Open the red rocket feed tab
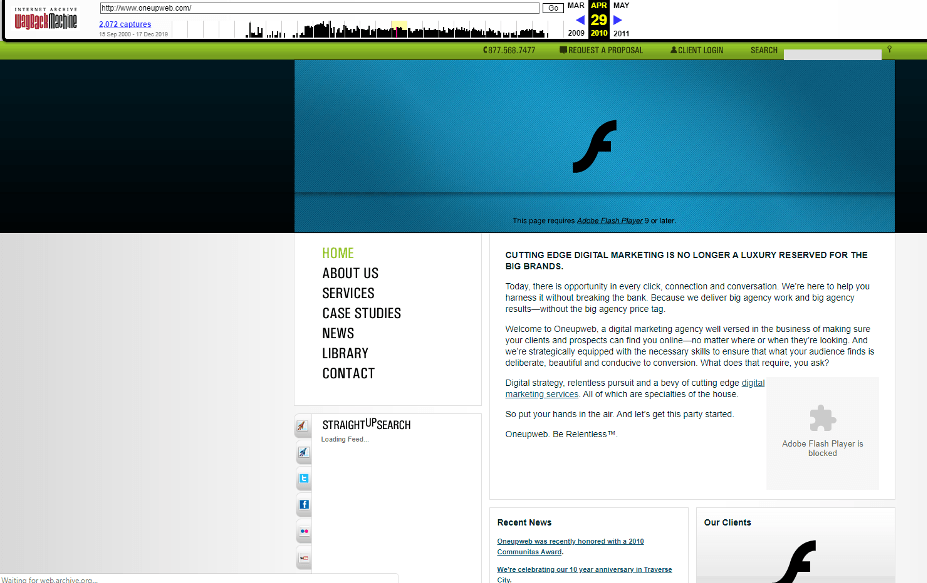The height and width of the screenshot is (583, 927). pyautogui.click(x=303, y=426)
